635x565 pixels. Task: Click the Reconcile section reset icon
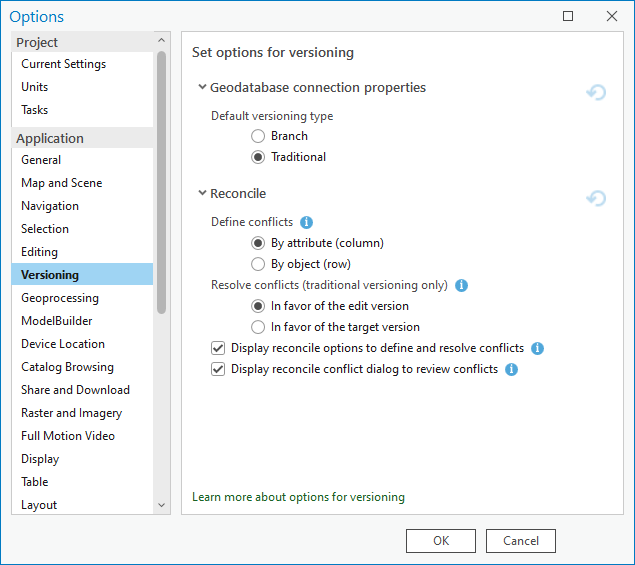596,199
